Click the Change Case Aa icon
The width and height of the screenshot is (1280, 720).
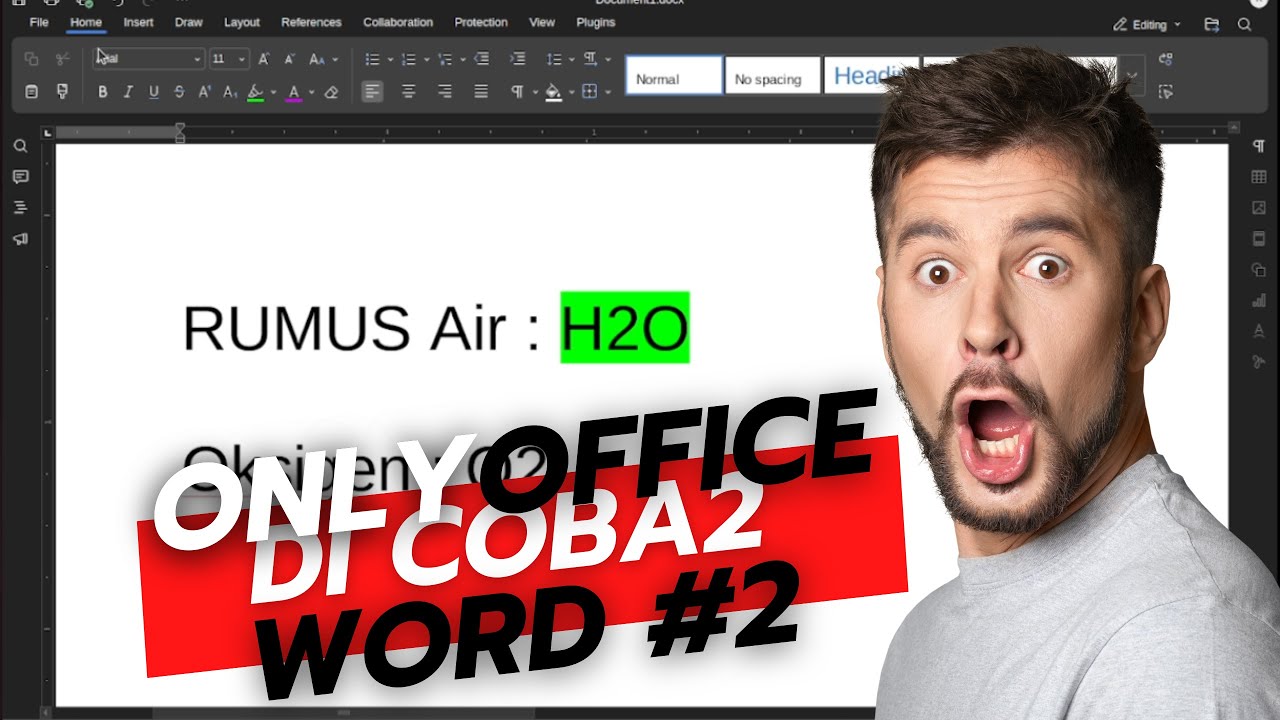coord(317,59)
